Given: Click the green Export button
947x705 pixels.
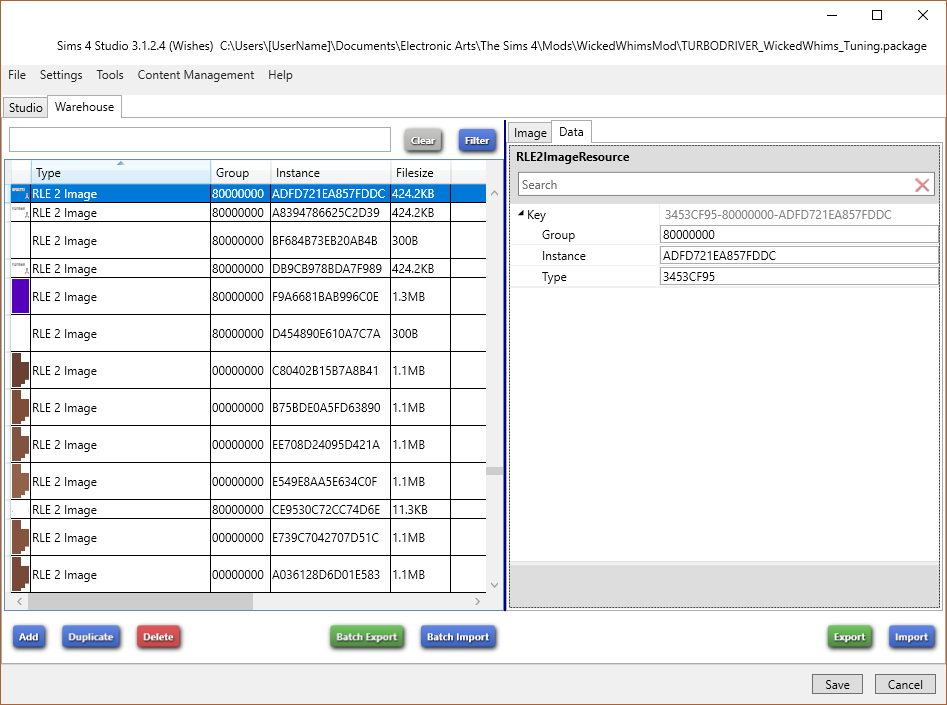Looking at the screenshot, I should point(849,637).
